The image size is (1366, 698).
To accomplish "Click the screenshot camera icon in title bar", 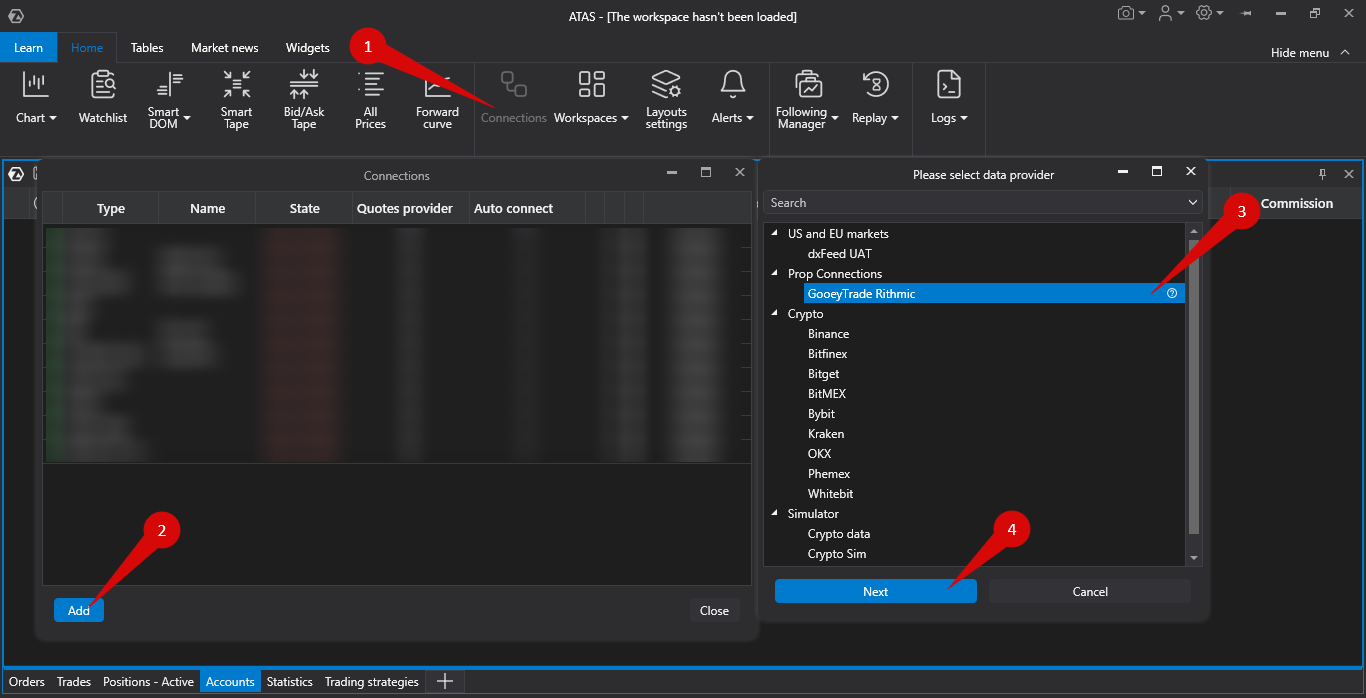I will 1126,13.
